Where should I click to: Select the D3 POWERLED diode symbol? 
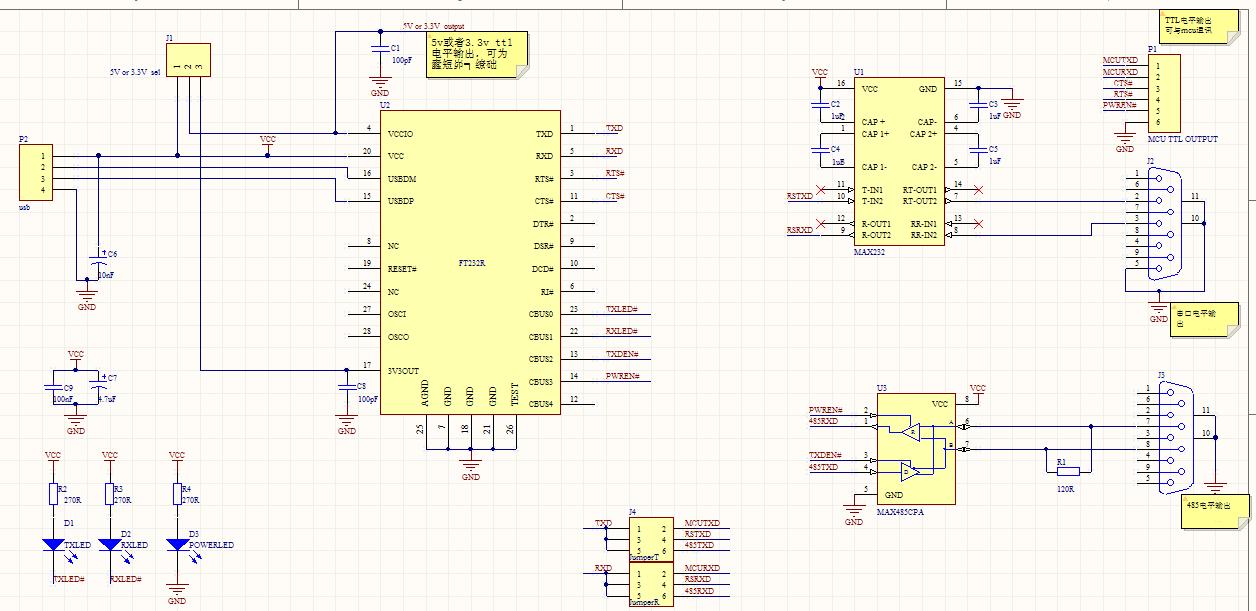[x=177, y=546]
